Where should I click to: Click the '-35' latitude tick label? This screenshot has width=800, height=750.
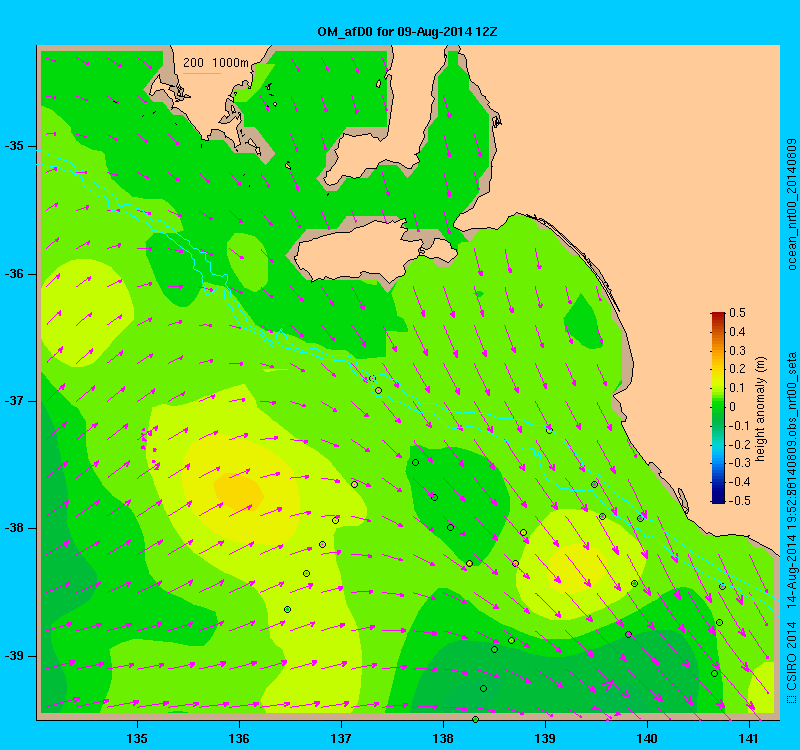15,146
